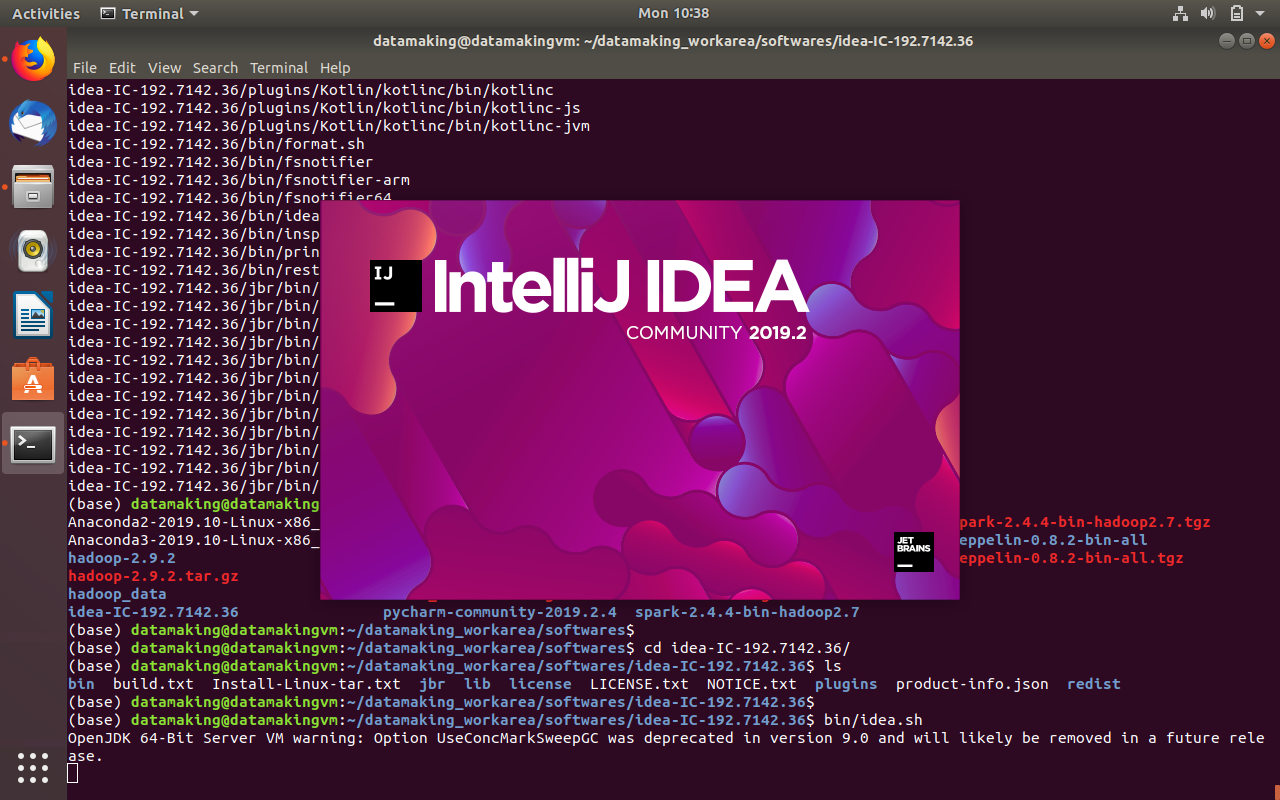Click 'hadoop-2.9.2.tar.gz' archive name
1280x800 pixels.
pos(153,576)
